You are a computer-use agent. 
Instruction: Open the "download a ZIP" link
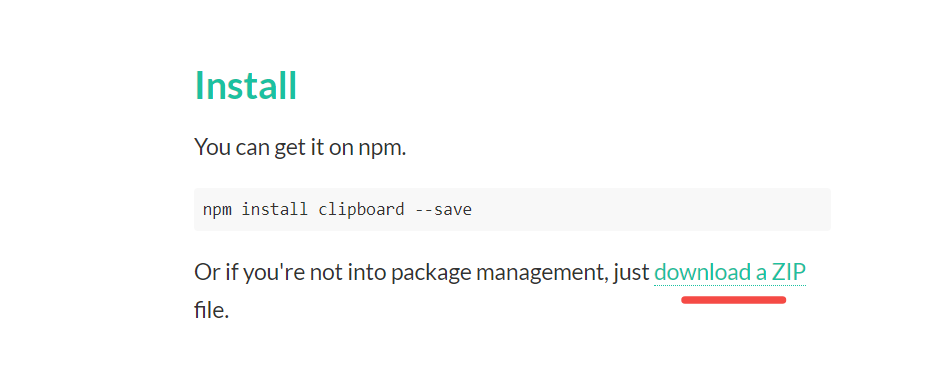[730, 273]
